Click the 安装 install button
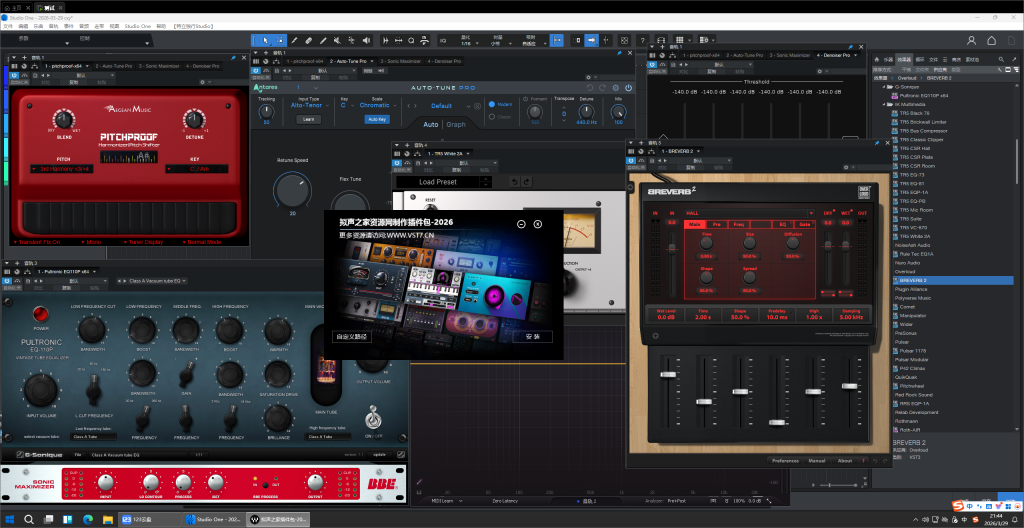 coord(533,337)
